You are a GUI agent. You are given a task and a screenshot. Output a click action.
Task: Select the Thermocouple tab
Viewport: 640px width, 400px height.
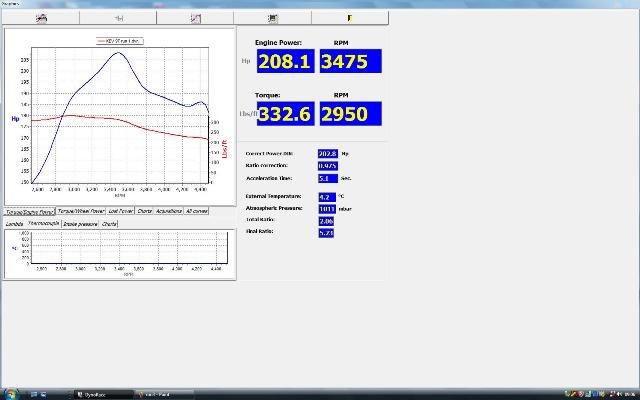(x=44, y=223)
